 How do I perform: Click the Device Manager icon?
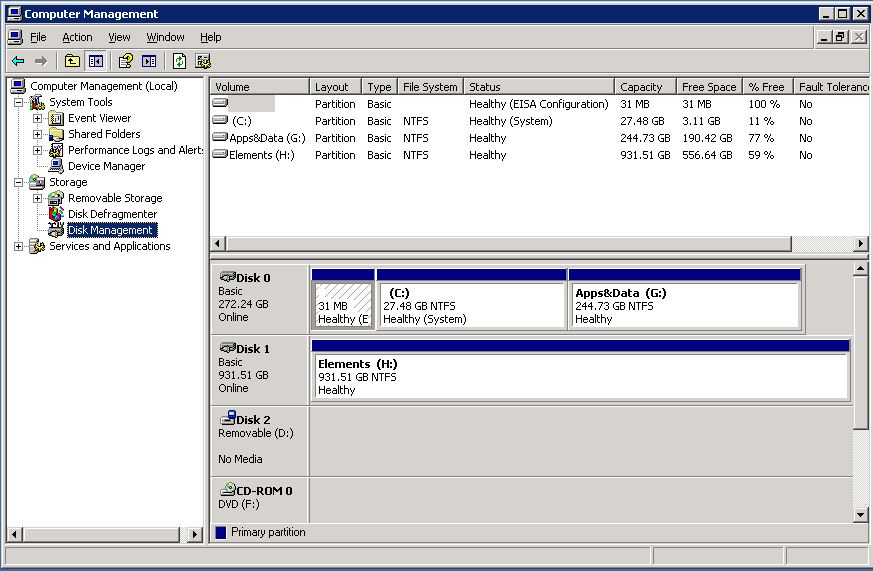[56, 166]
